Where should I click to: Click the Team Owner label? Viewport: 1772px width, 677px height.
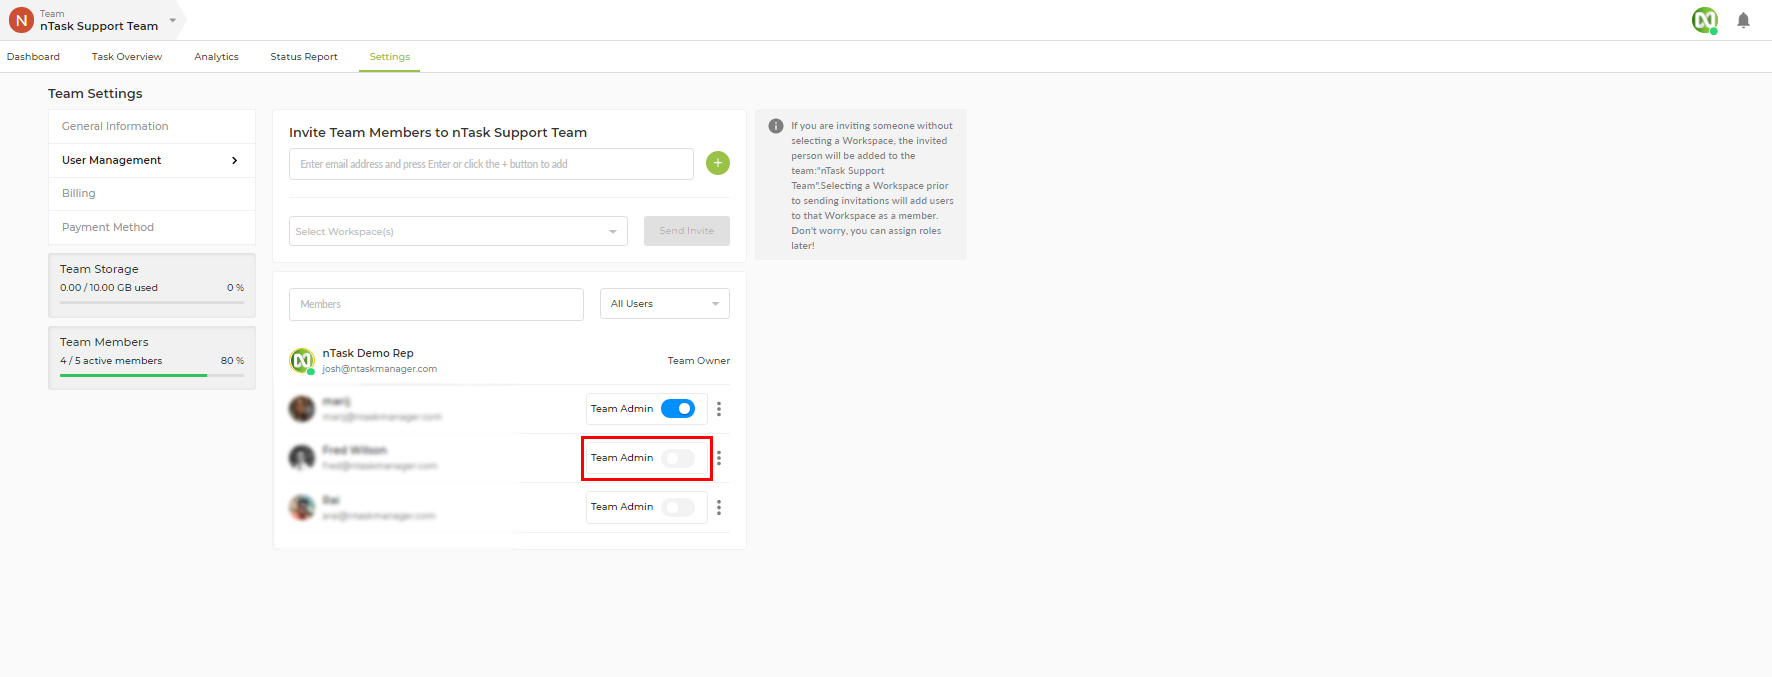[x=699, y=361]
